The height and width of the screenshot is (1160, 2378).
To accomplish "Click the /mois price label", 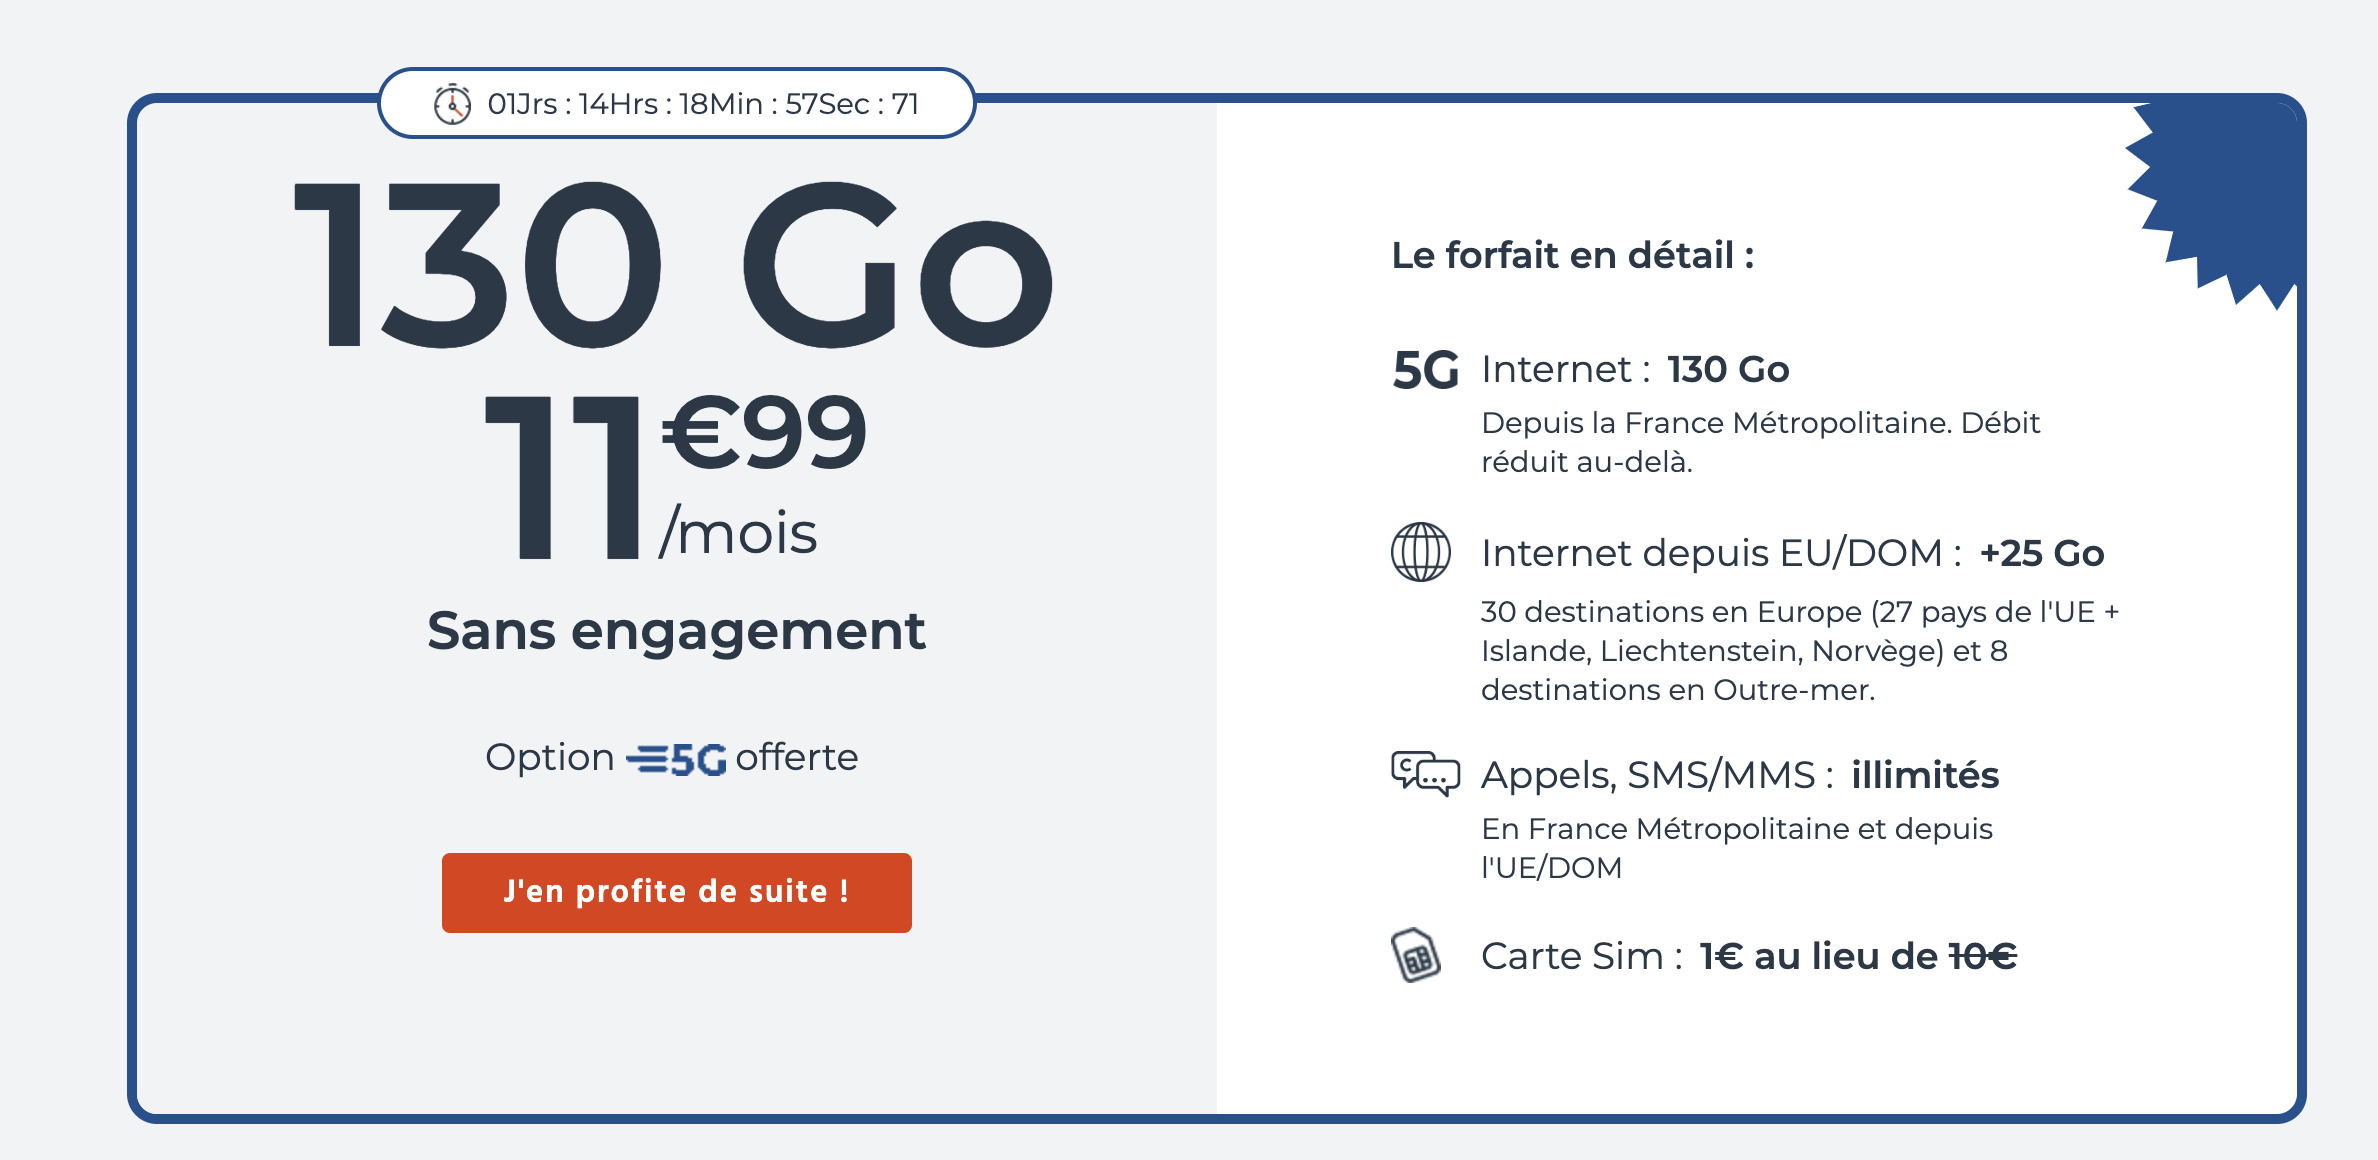I will click(738, 531).
